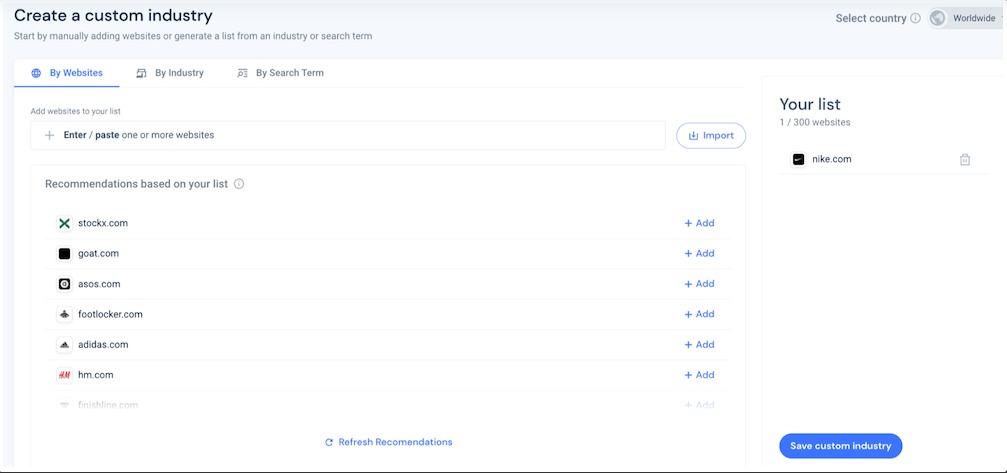This screenshot has width=1007, height=473.
Task: Click the footlocker.com logo icon
Action: 64,314
